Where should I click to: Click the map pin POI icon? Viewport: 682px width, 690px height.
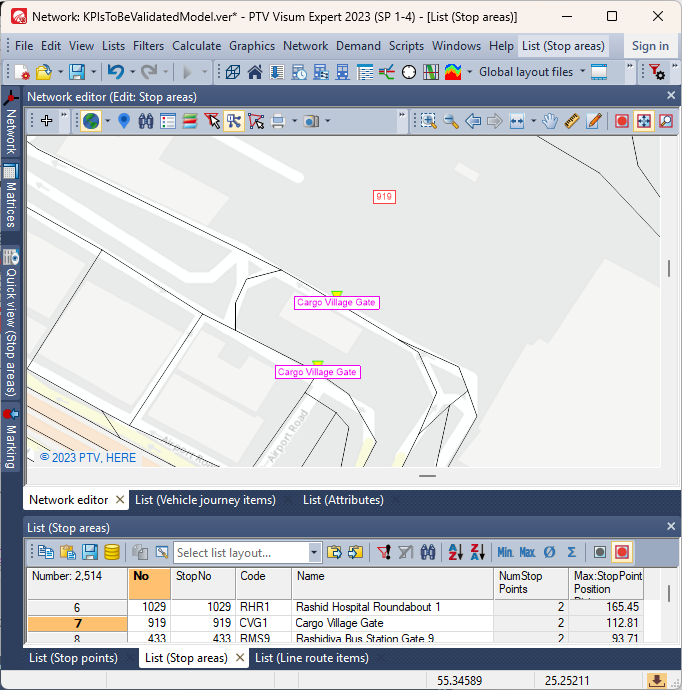pos(124,121)
